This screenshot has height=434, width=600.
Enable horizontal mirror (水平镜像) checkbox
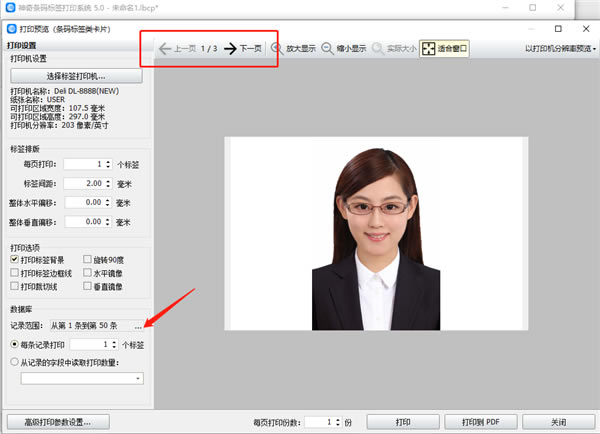[88, 272]
